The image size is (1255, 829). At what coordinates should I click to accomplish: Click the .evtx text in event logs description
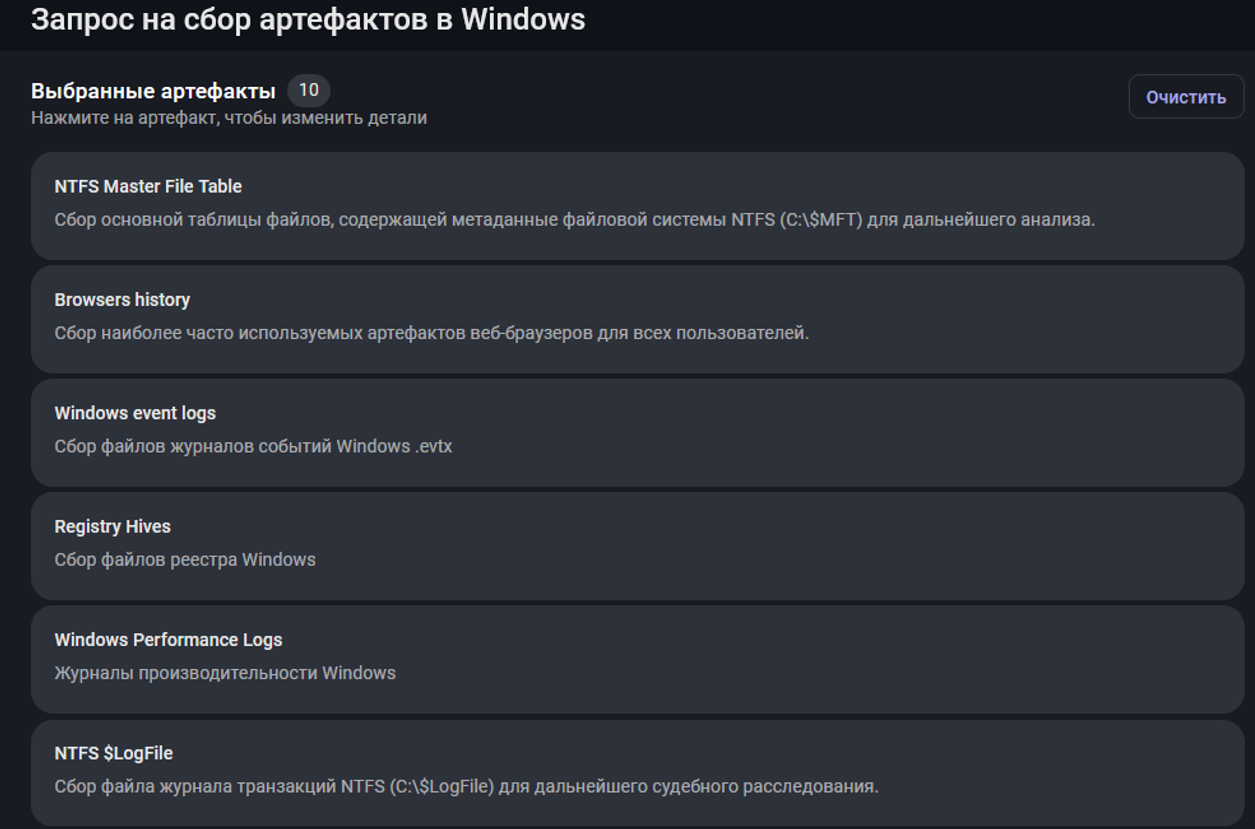433,446
